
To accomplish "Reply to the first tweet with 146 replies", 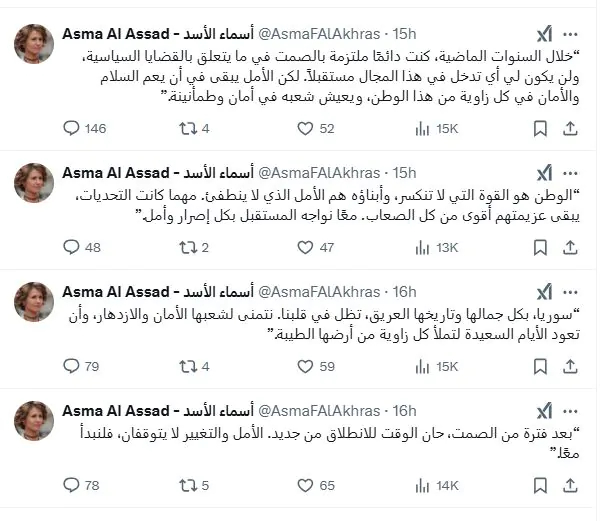I will (x=71, y=128).
